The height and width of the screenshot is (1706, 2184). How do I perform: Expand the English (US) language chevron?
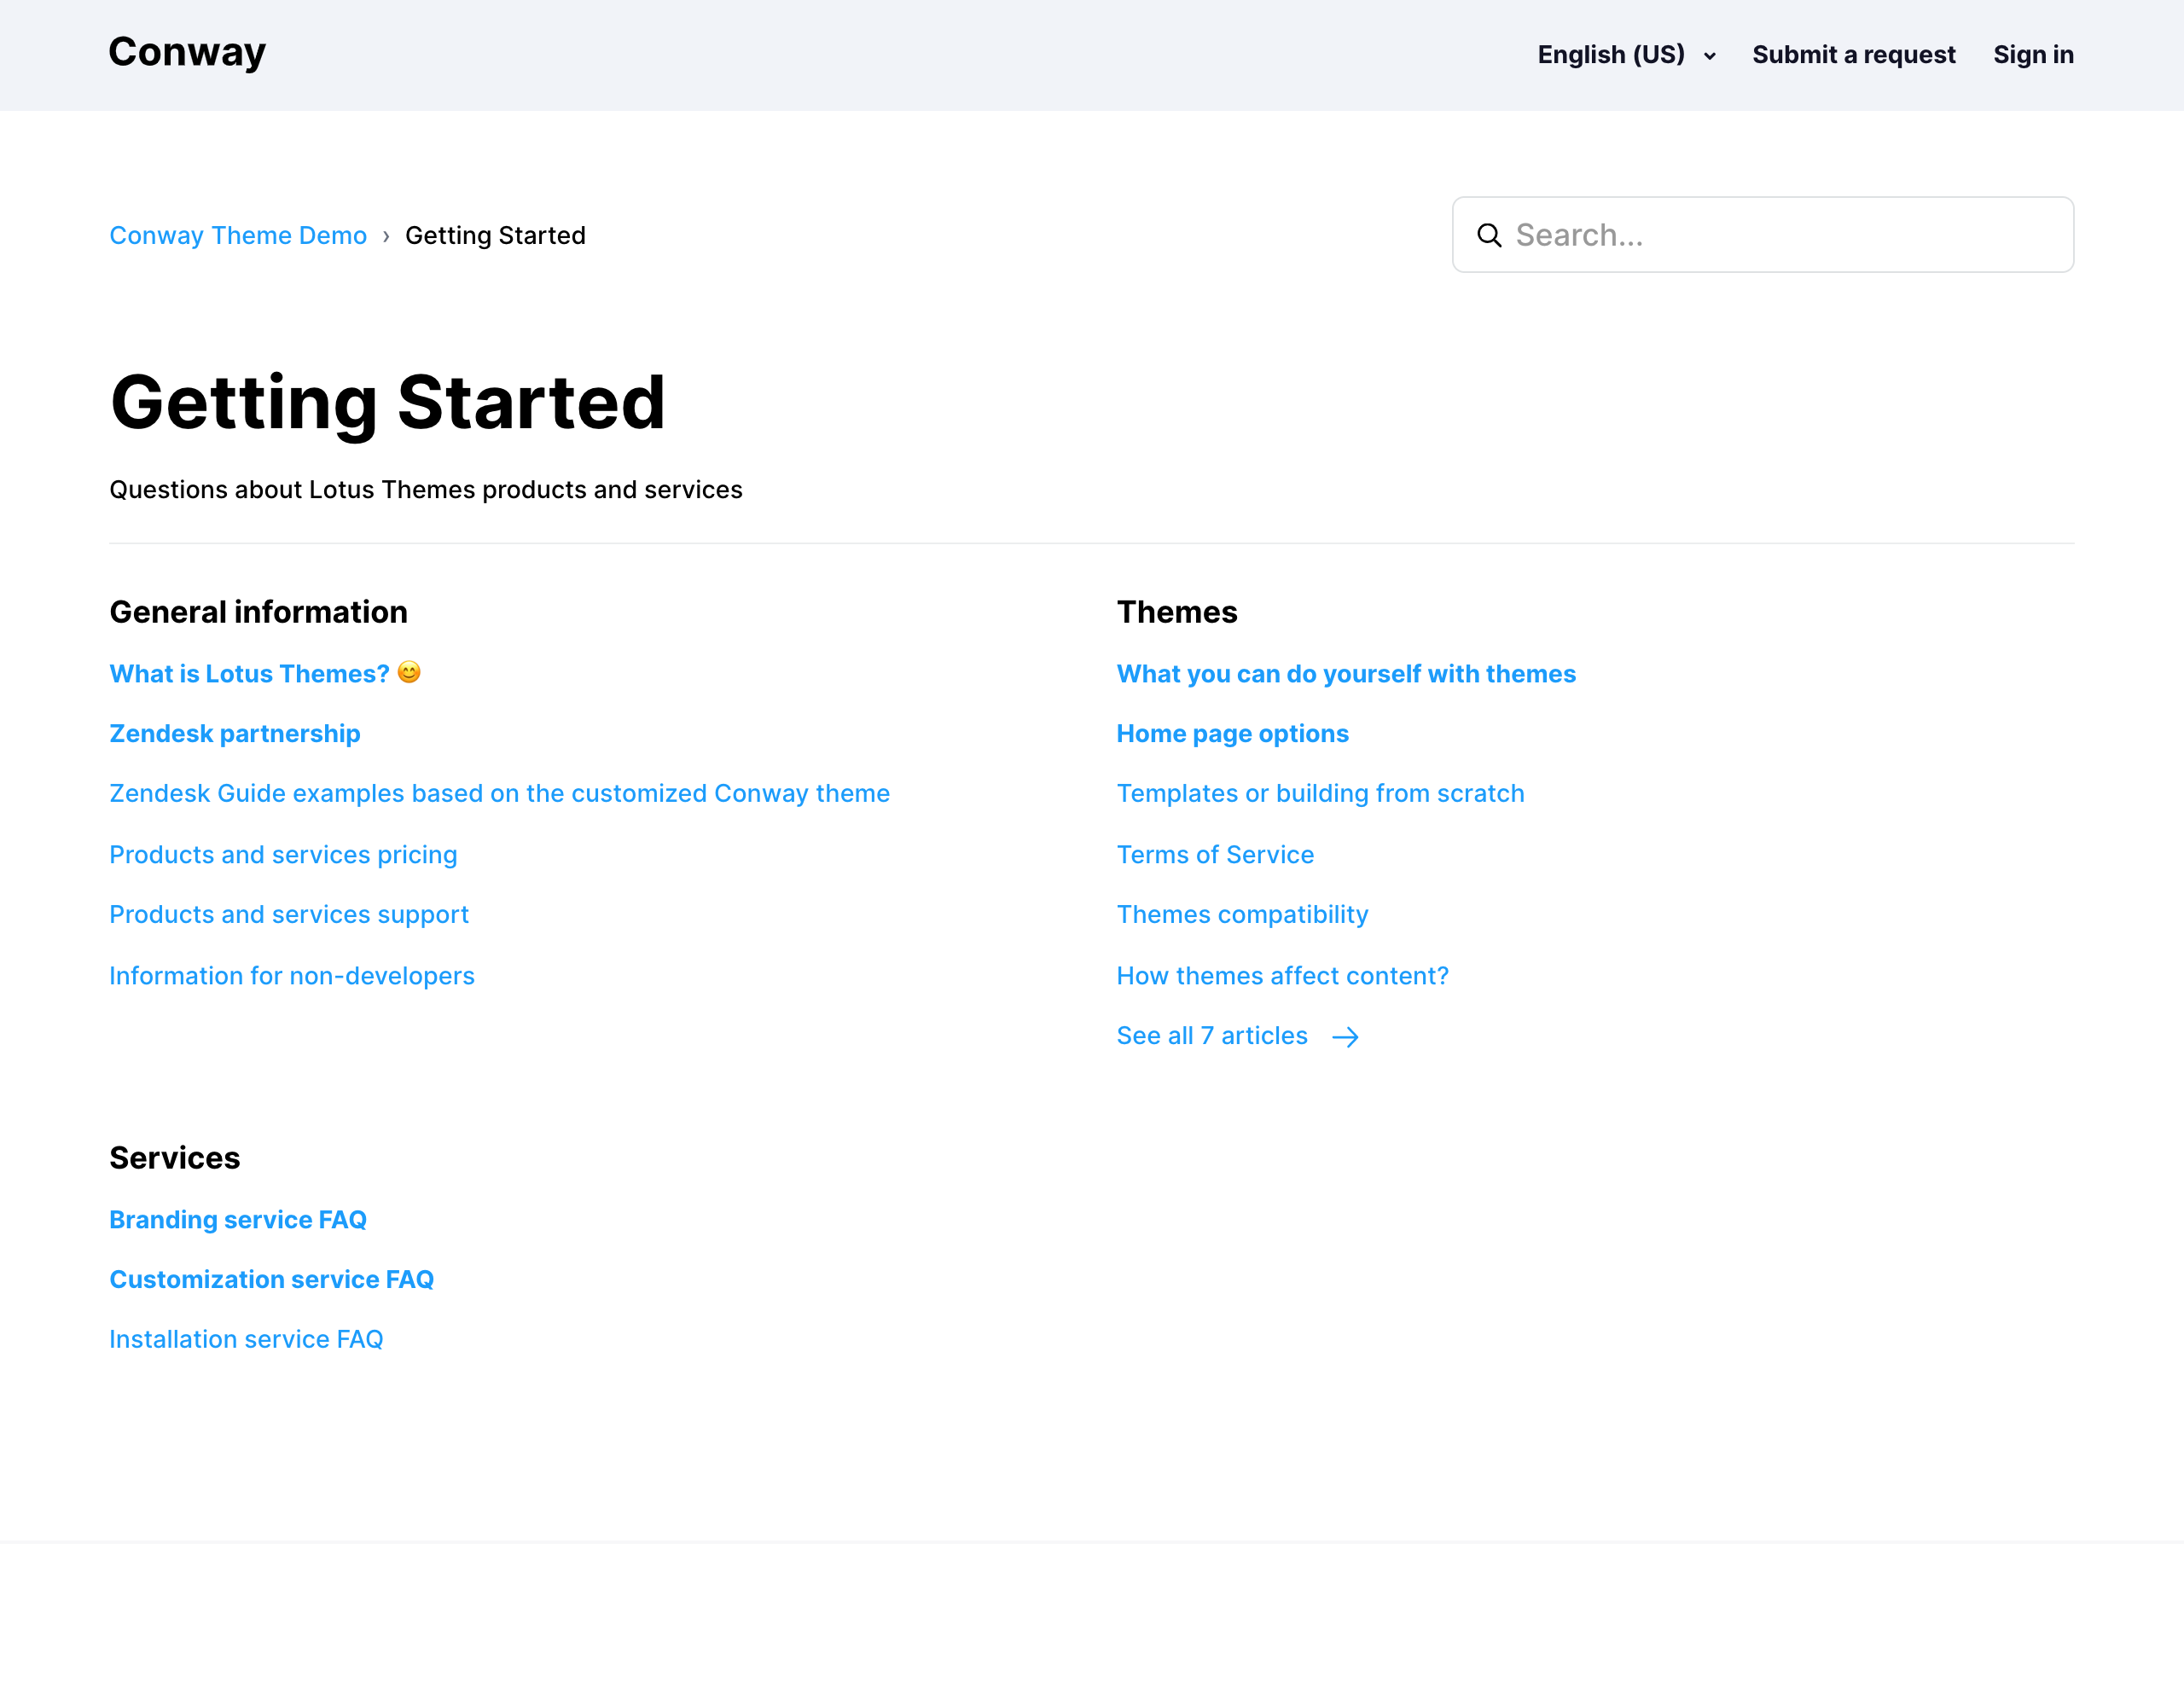(1709, 56)
